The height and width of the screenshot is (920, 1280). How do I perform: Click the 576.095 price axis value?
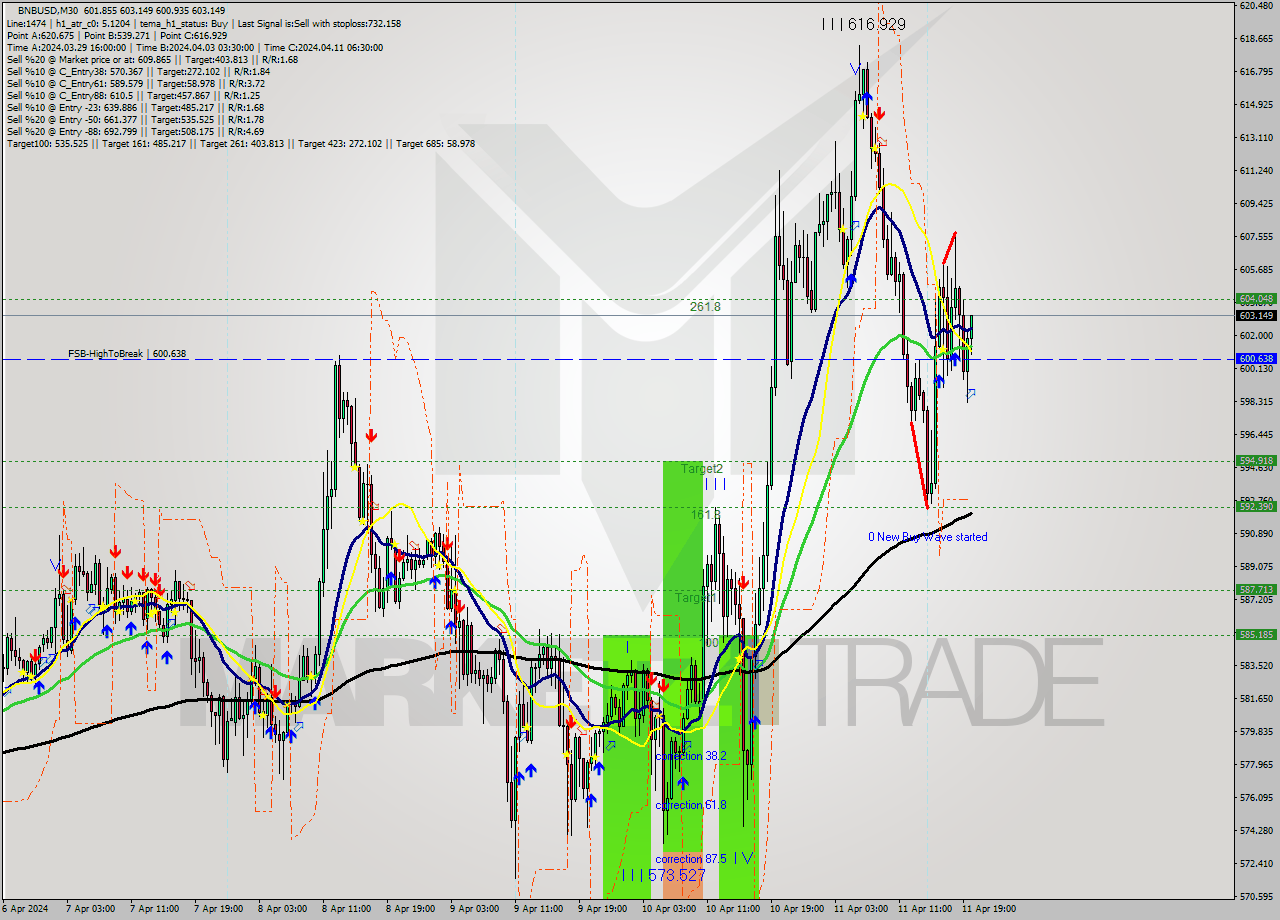(1256, 797)
